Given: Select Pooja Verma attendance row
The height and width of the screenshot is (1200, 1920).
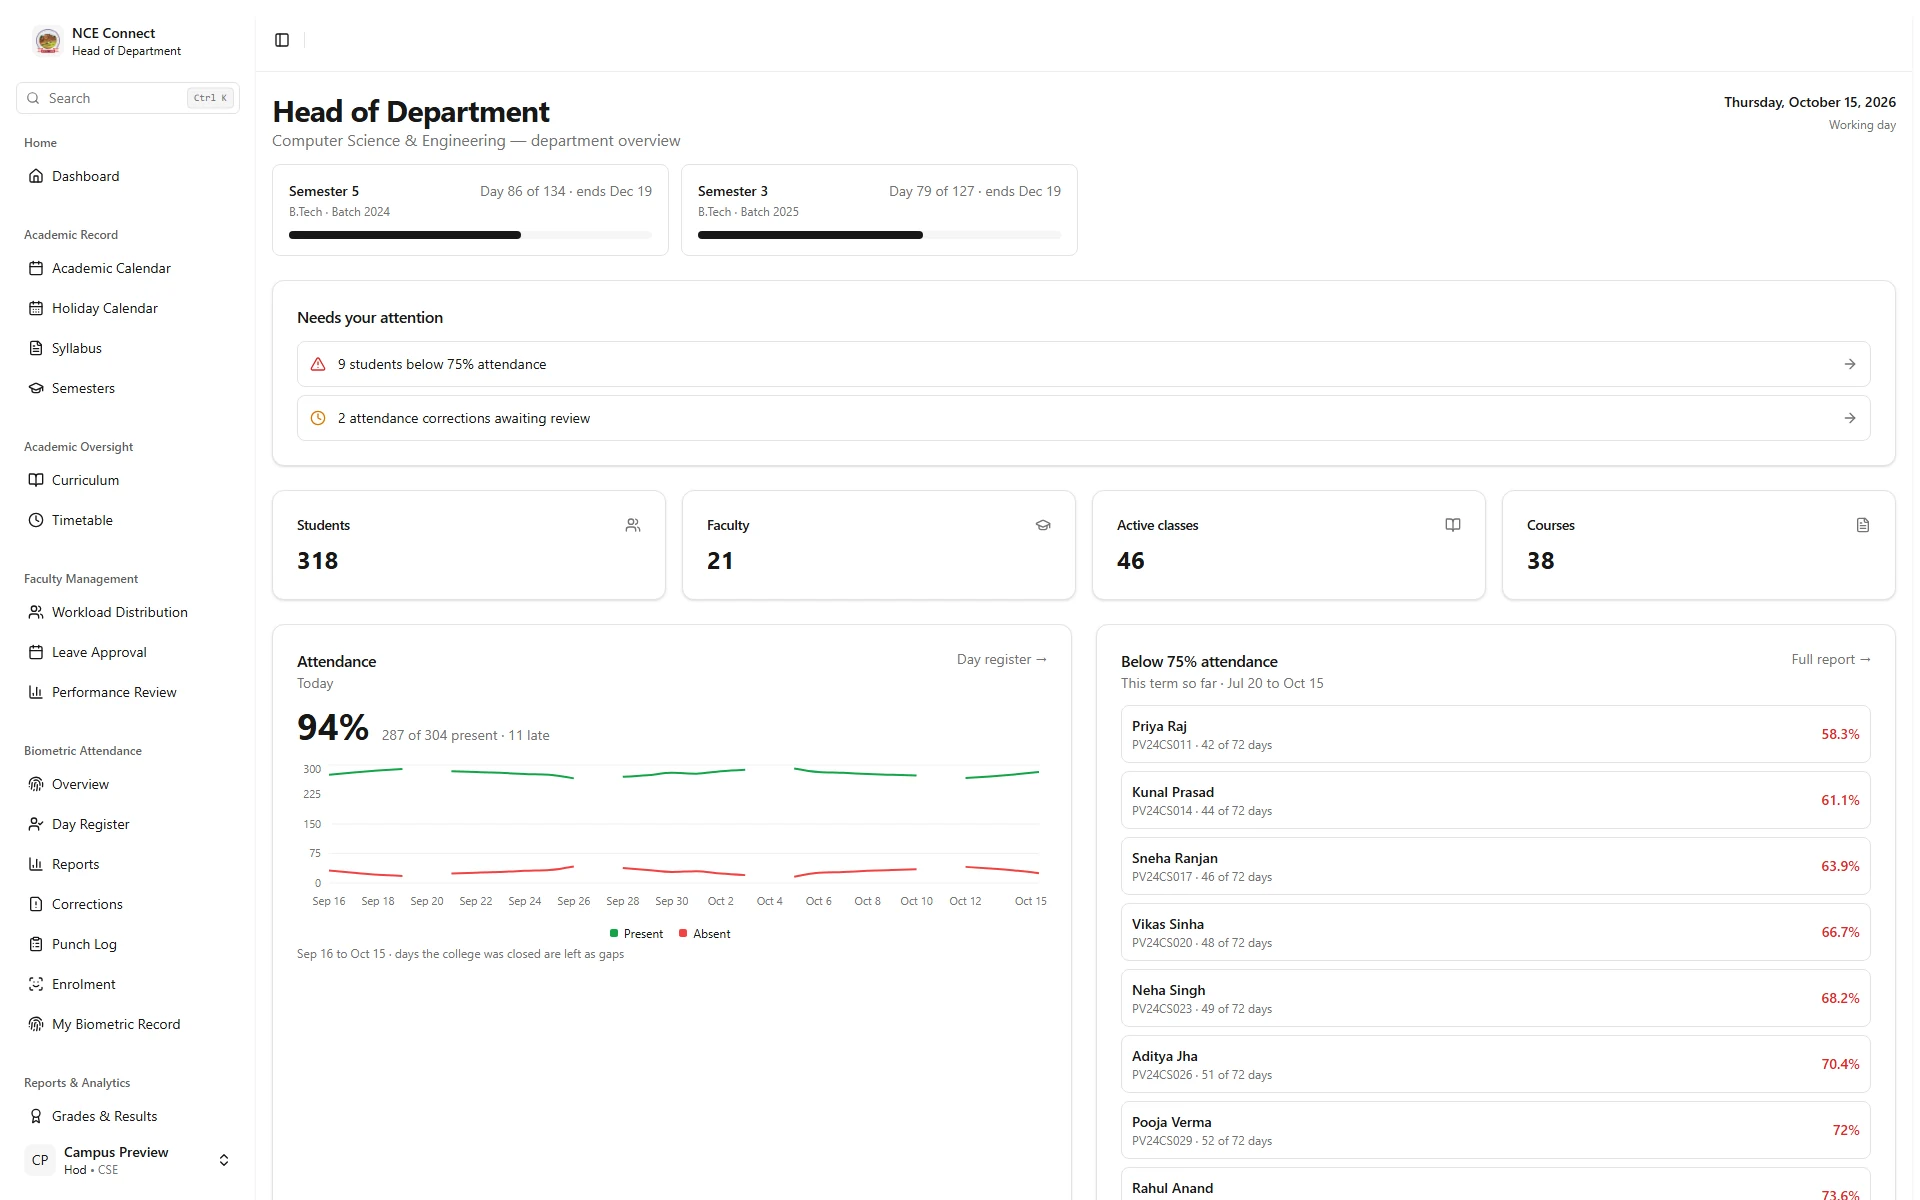Looking at the screenshot, I should coord(1495,1130).
